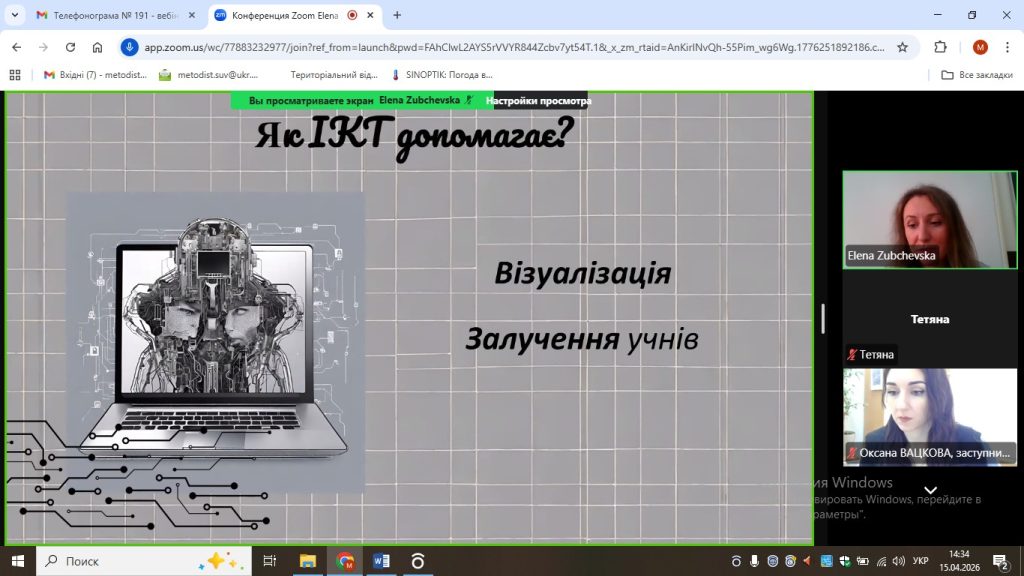Open the SINOPTIK weather bookmark
The height and width of the screenshot is (576, 1024).
point(442,75)
